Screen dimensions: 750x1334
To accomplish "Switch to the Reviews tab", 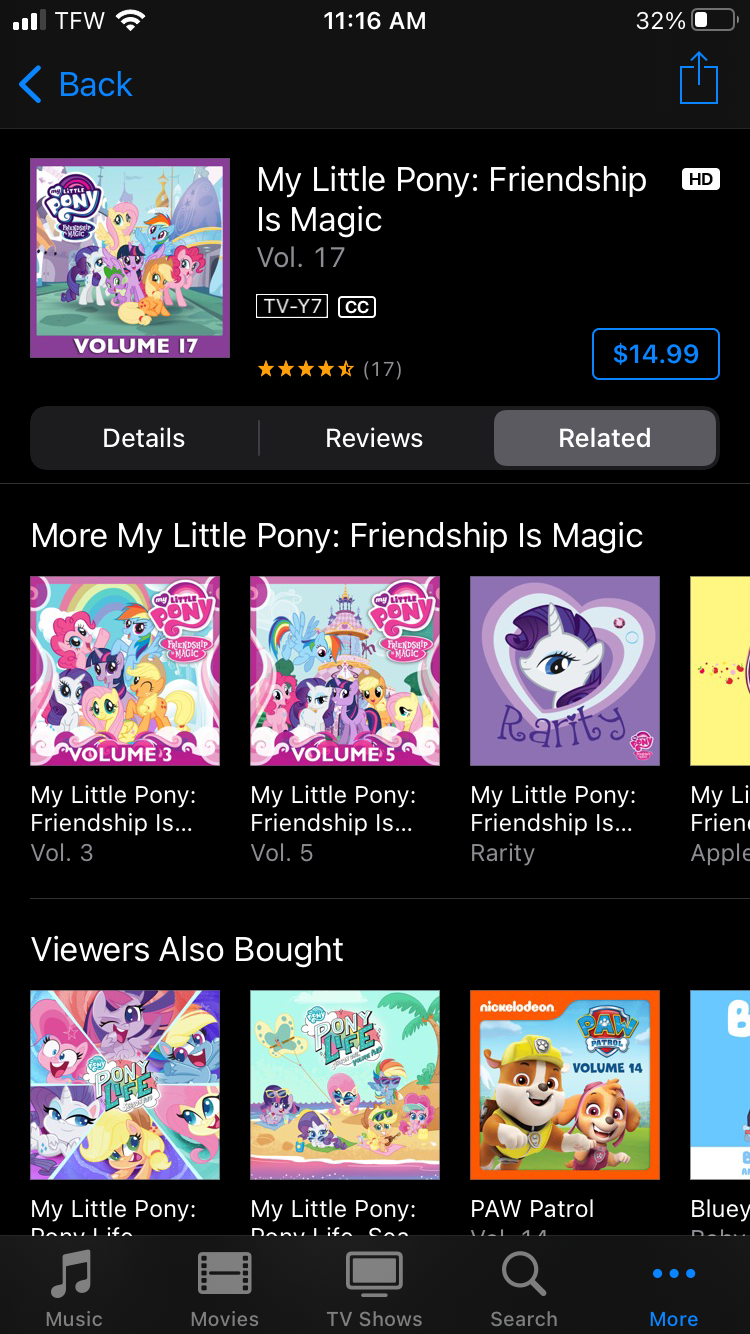I will click(374, 438).
